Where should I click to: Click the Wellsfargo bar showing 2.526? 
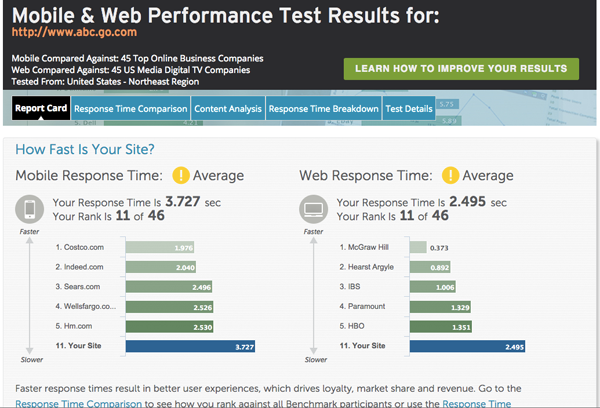pyautogui.click(x=169, y=307)
